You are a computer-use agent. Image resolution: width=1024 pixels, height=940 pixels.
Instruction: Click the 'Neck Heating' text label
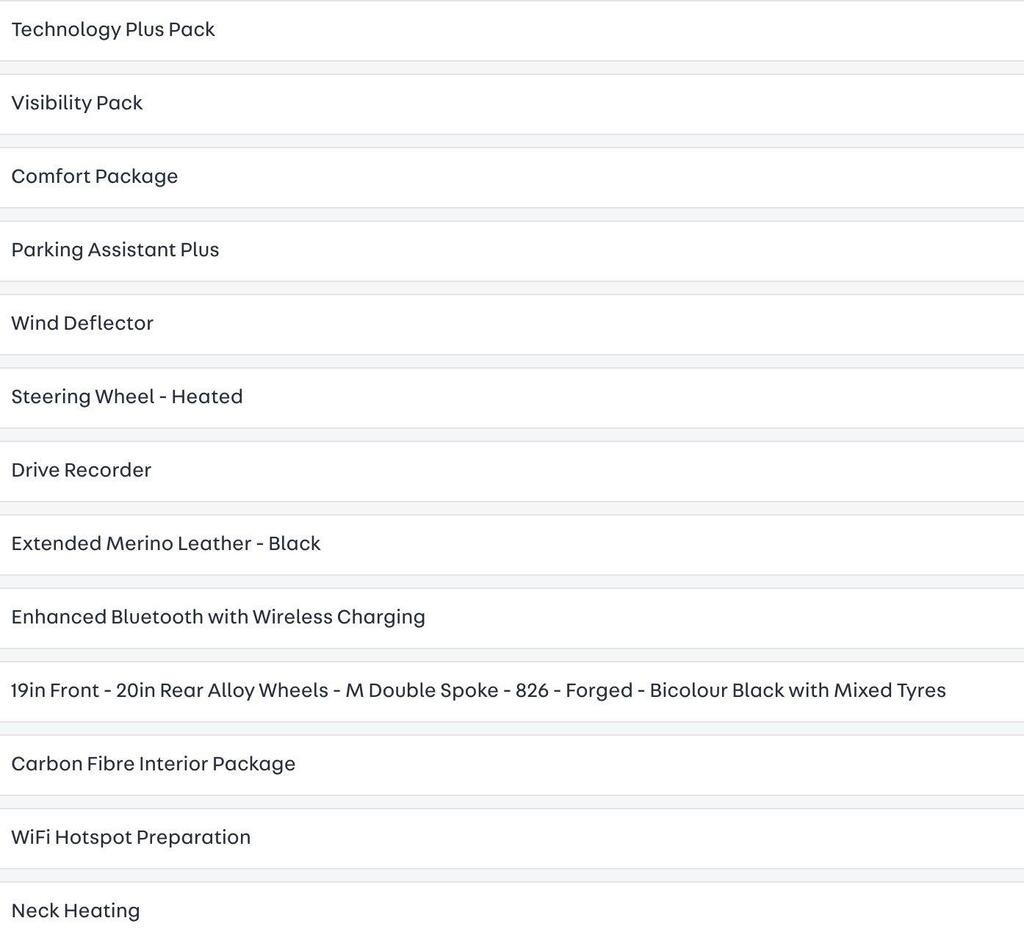76,911
